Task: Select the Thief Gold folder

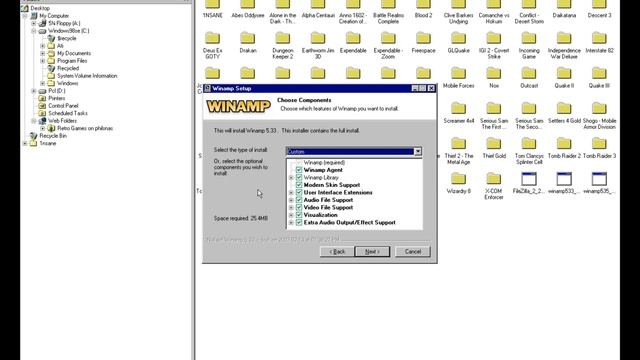Action: pyautogui.click(x=494, y=148)
